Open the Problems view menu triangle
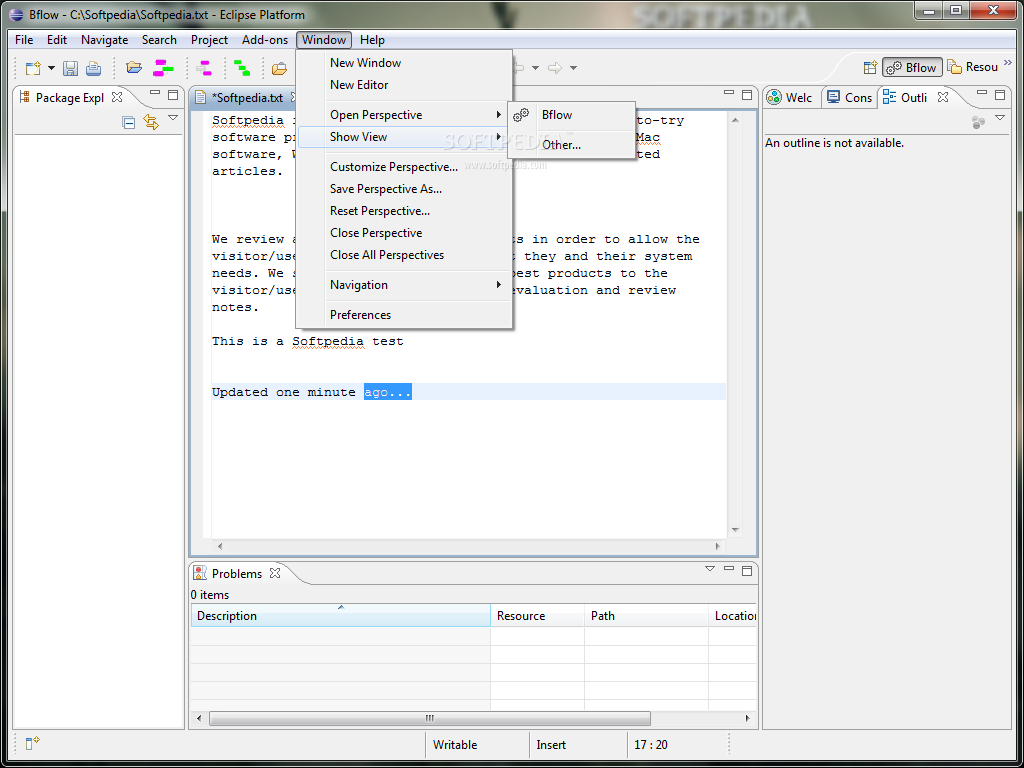 tap(710, 569)
